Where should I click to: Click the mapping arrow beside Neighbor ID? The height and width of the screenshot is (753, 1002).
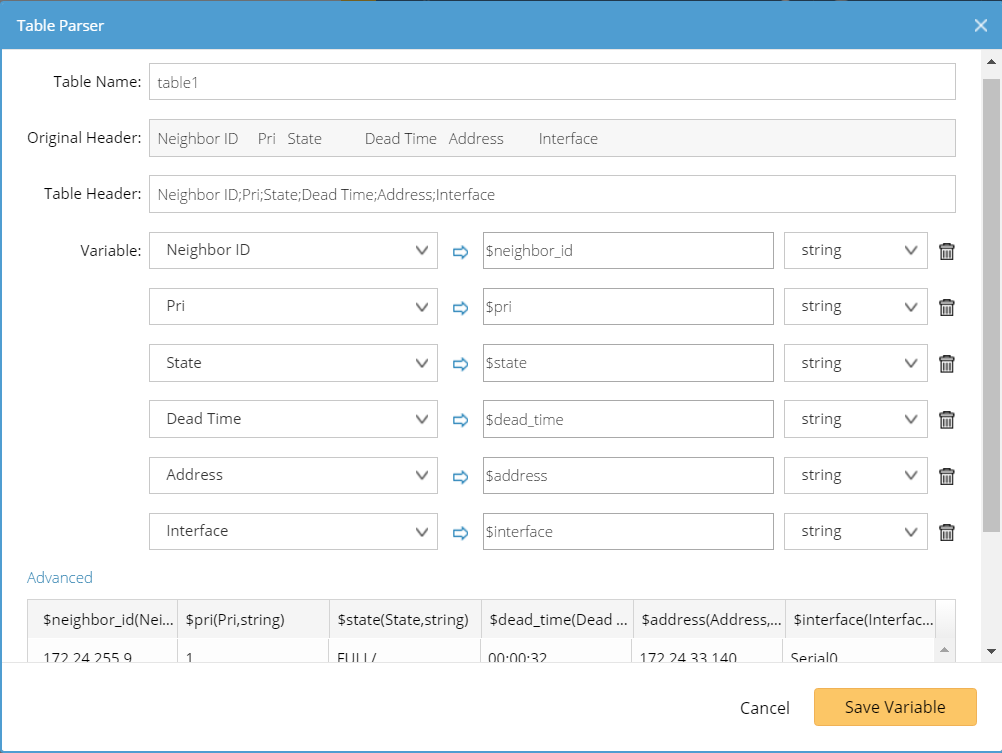(x=459, y=251)
